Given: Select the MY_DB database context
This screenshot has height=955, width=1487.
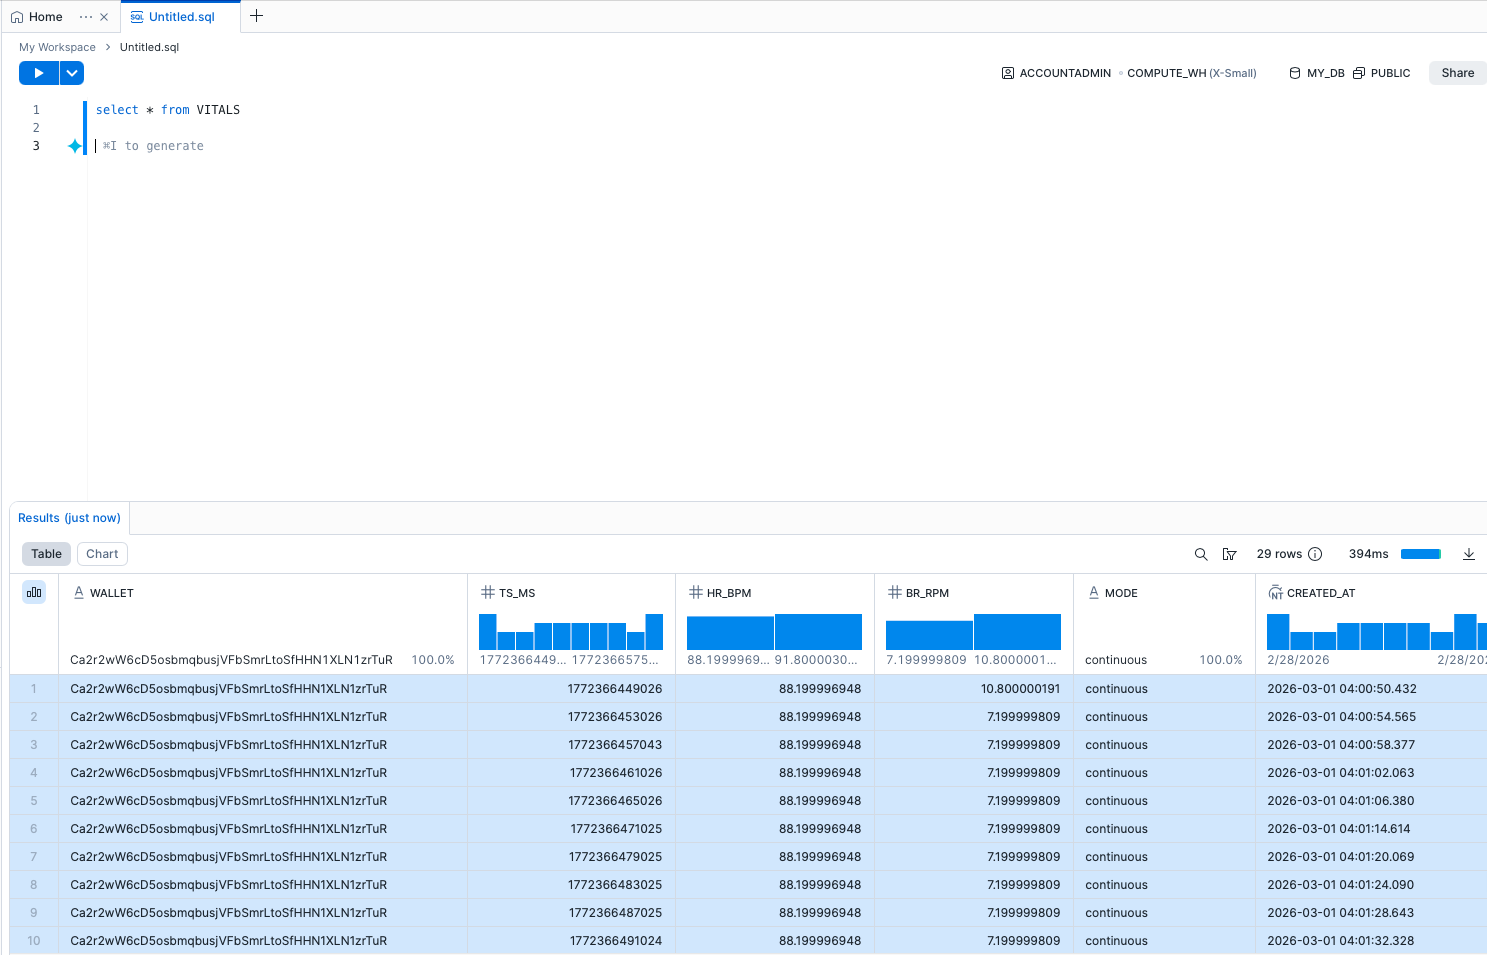Looking at the screenshot, I should click(x=1317, y=73).
